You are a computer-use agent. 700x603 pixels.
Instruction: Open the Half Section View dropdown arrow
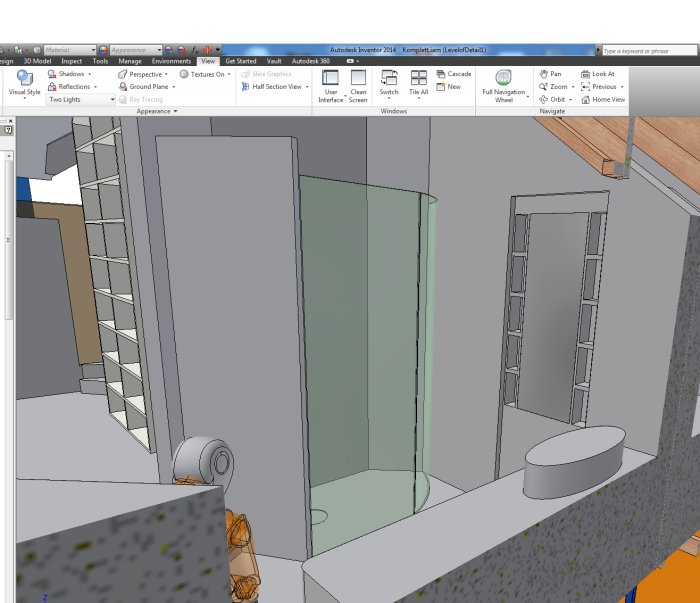307,87
